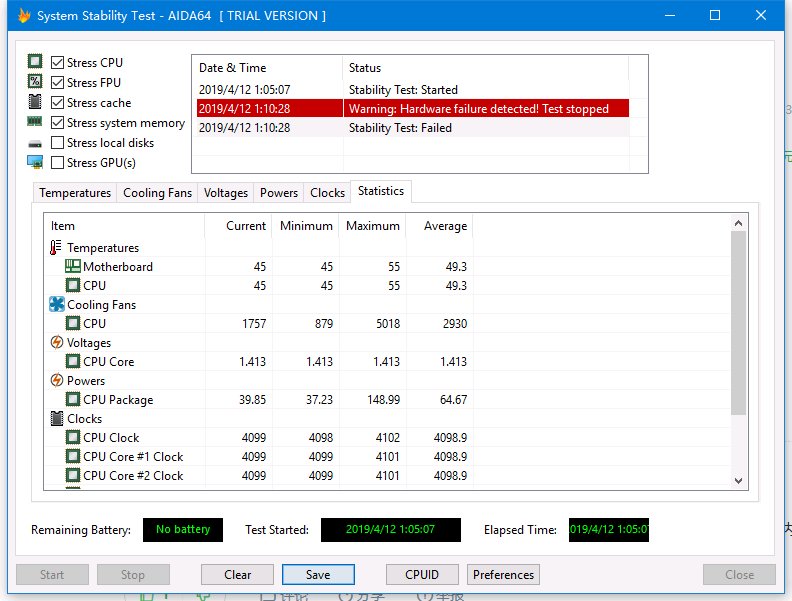Click the Maximum column header
792x601 pixels.
coord(373,226)
